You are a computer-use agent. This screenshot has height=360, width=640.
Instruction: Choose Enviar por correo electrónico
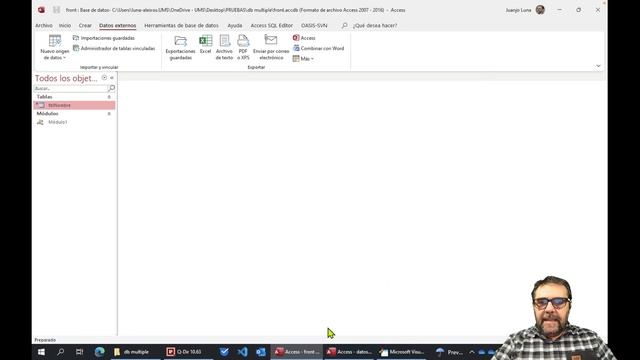271,47
